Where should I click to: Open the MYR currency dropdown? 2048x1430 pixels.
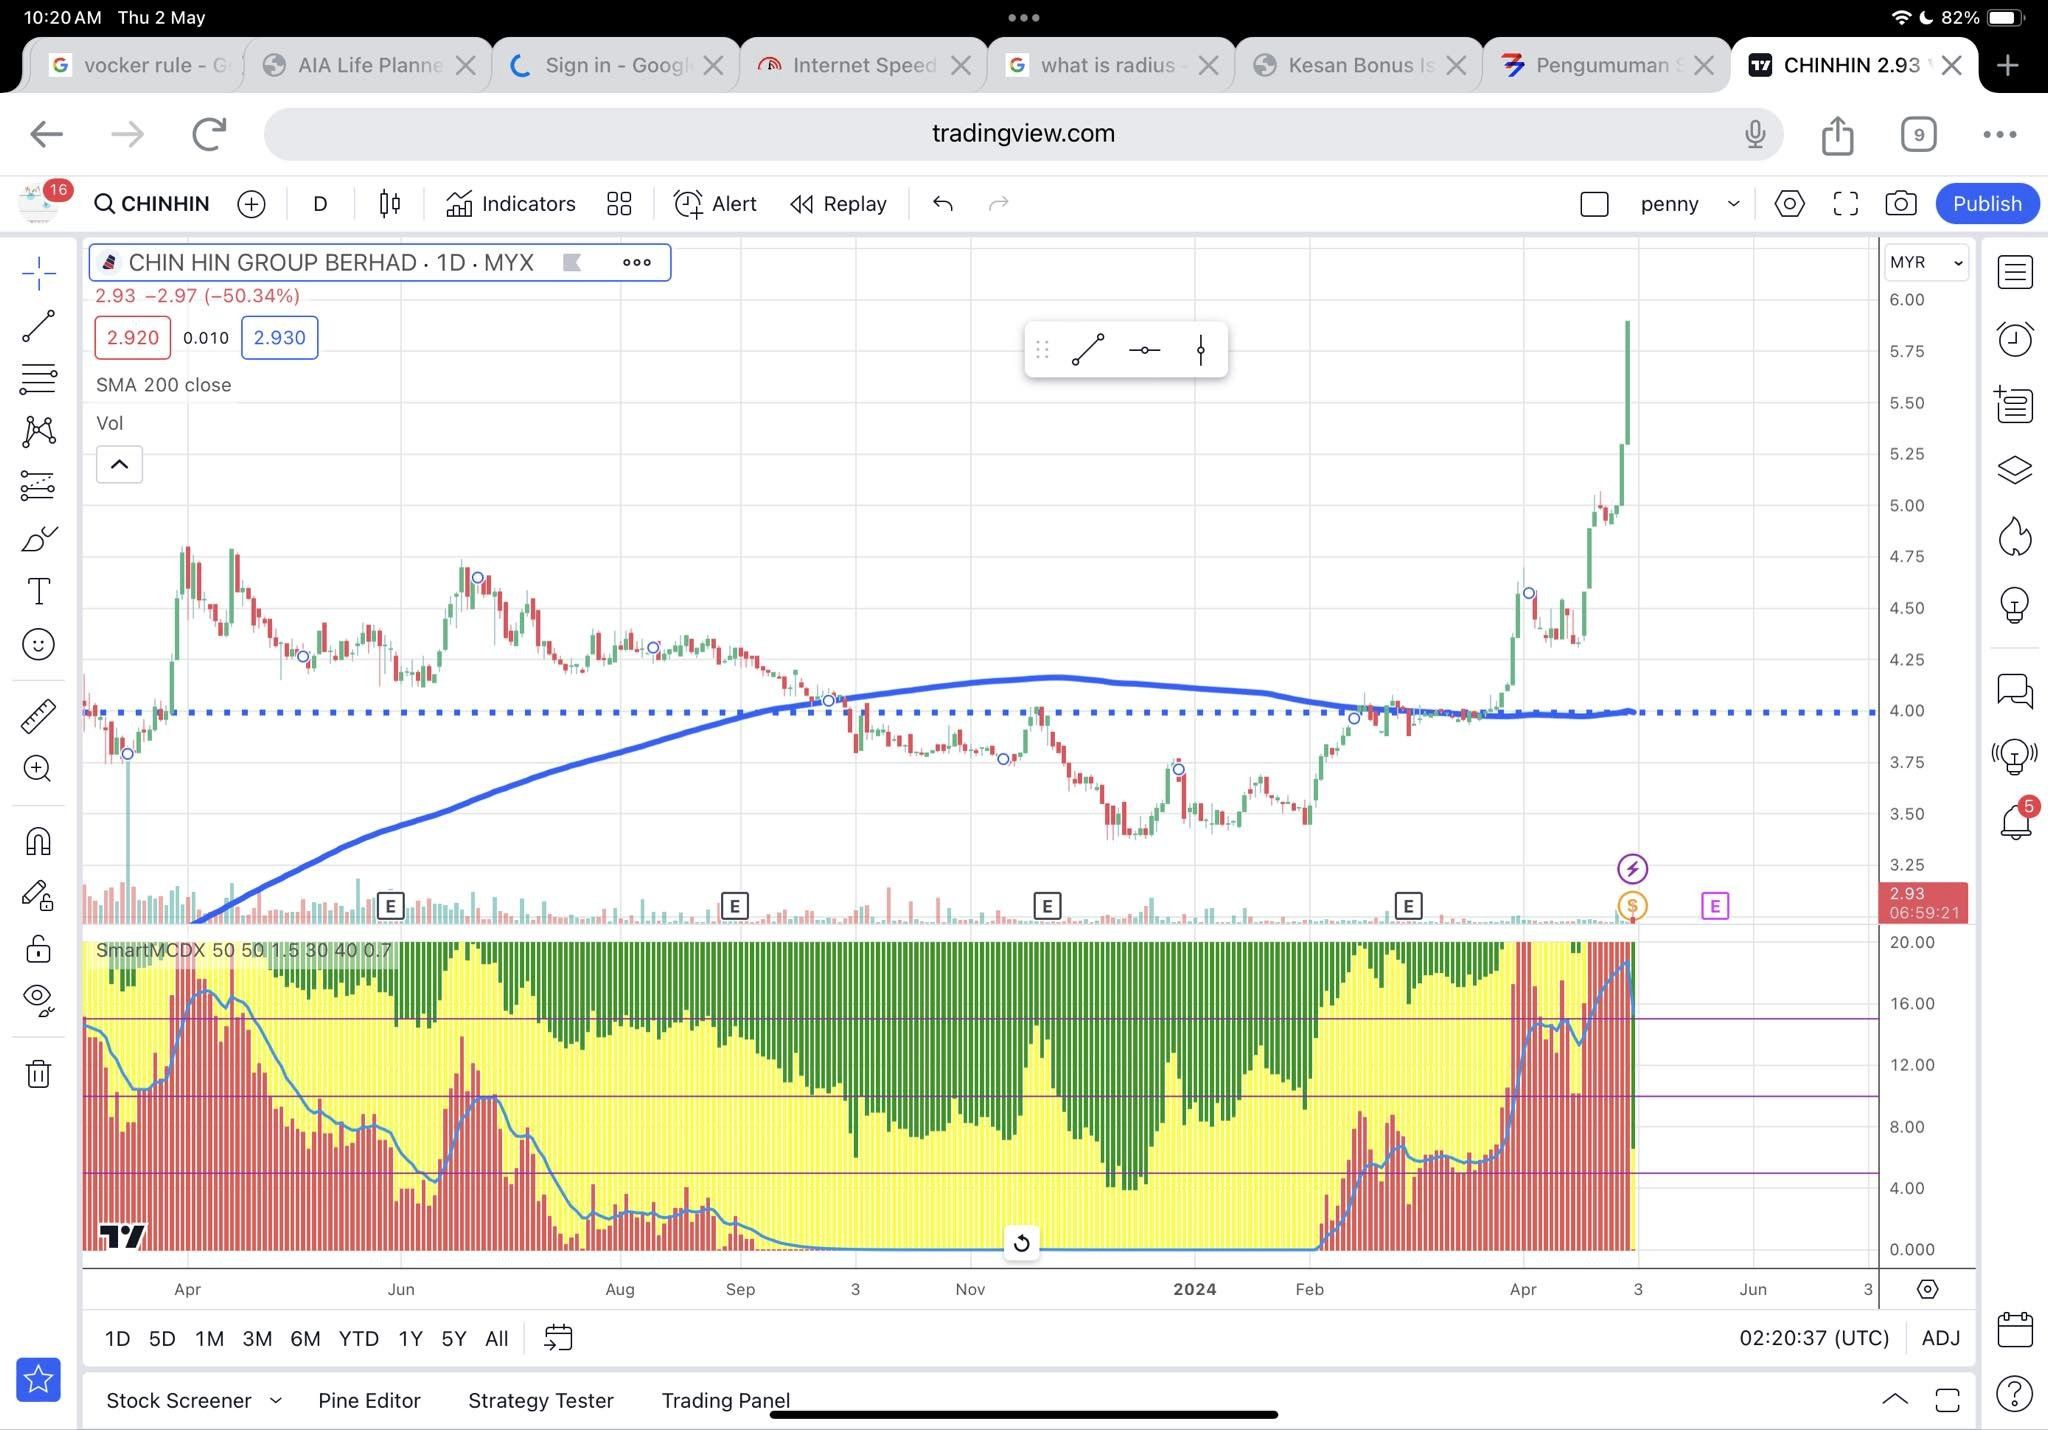pos(1926,262)
